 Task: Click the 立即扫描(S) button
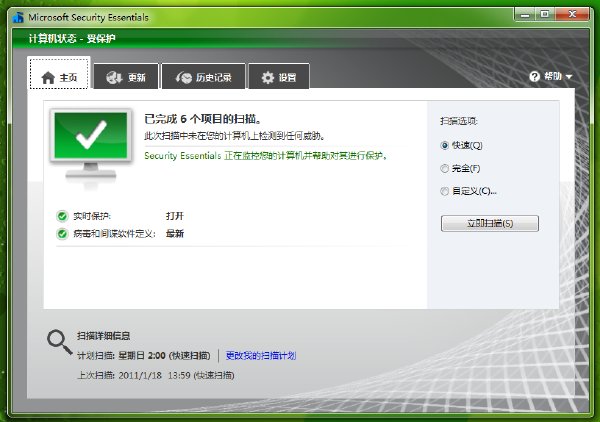490,223
